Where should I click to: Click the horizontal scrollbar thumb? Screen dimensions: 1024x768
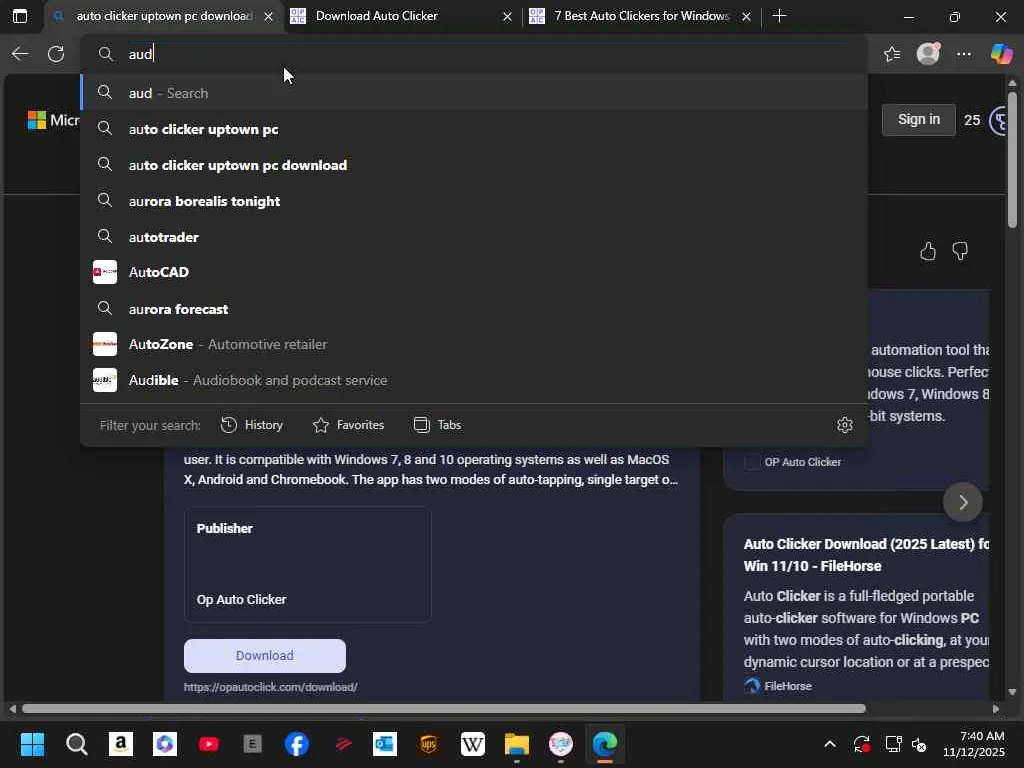(444, 709)
